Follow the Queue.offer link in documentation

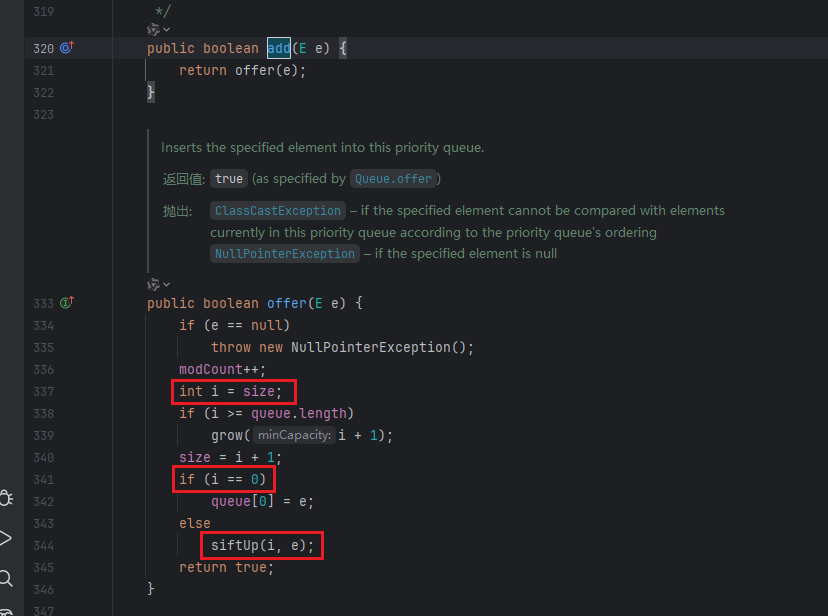tap(392, 179)
